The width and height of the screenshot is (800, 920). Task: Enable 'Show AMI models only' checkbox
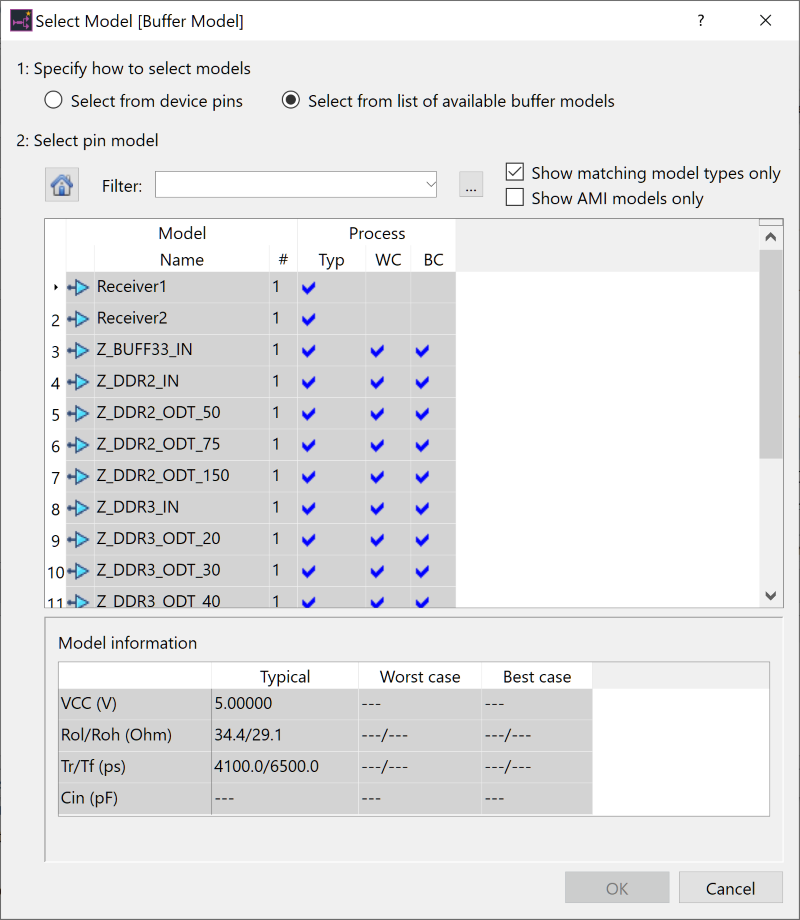click(515, 198)
